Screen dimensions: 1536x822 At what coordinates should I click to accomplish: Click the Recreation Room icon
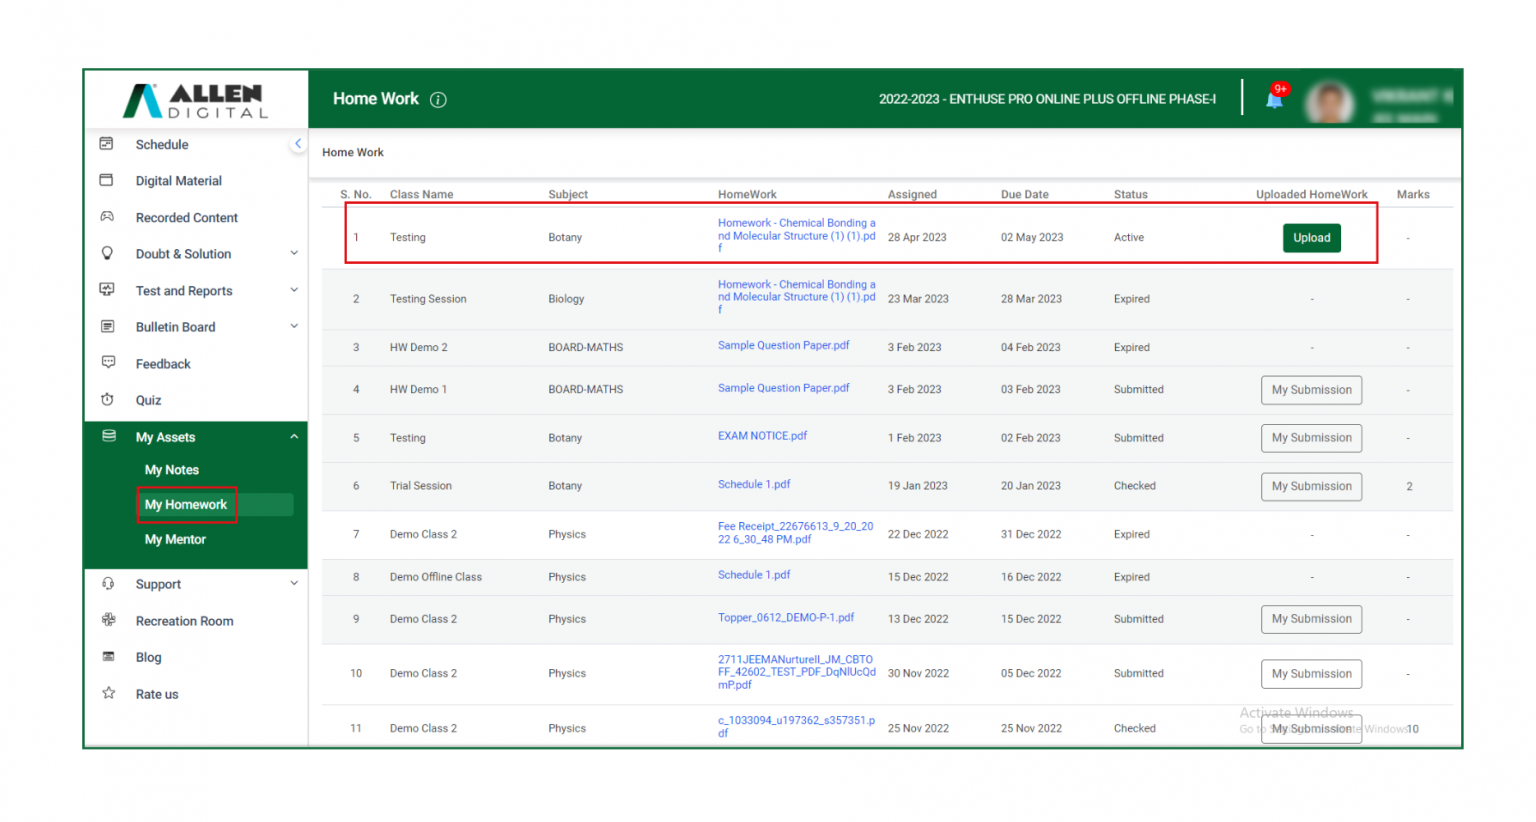click(108, 620)
